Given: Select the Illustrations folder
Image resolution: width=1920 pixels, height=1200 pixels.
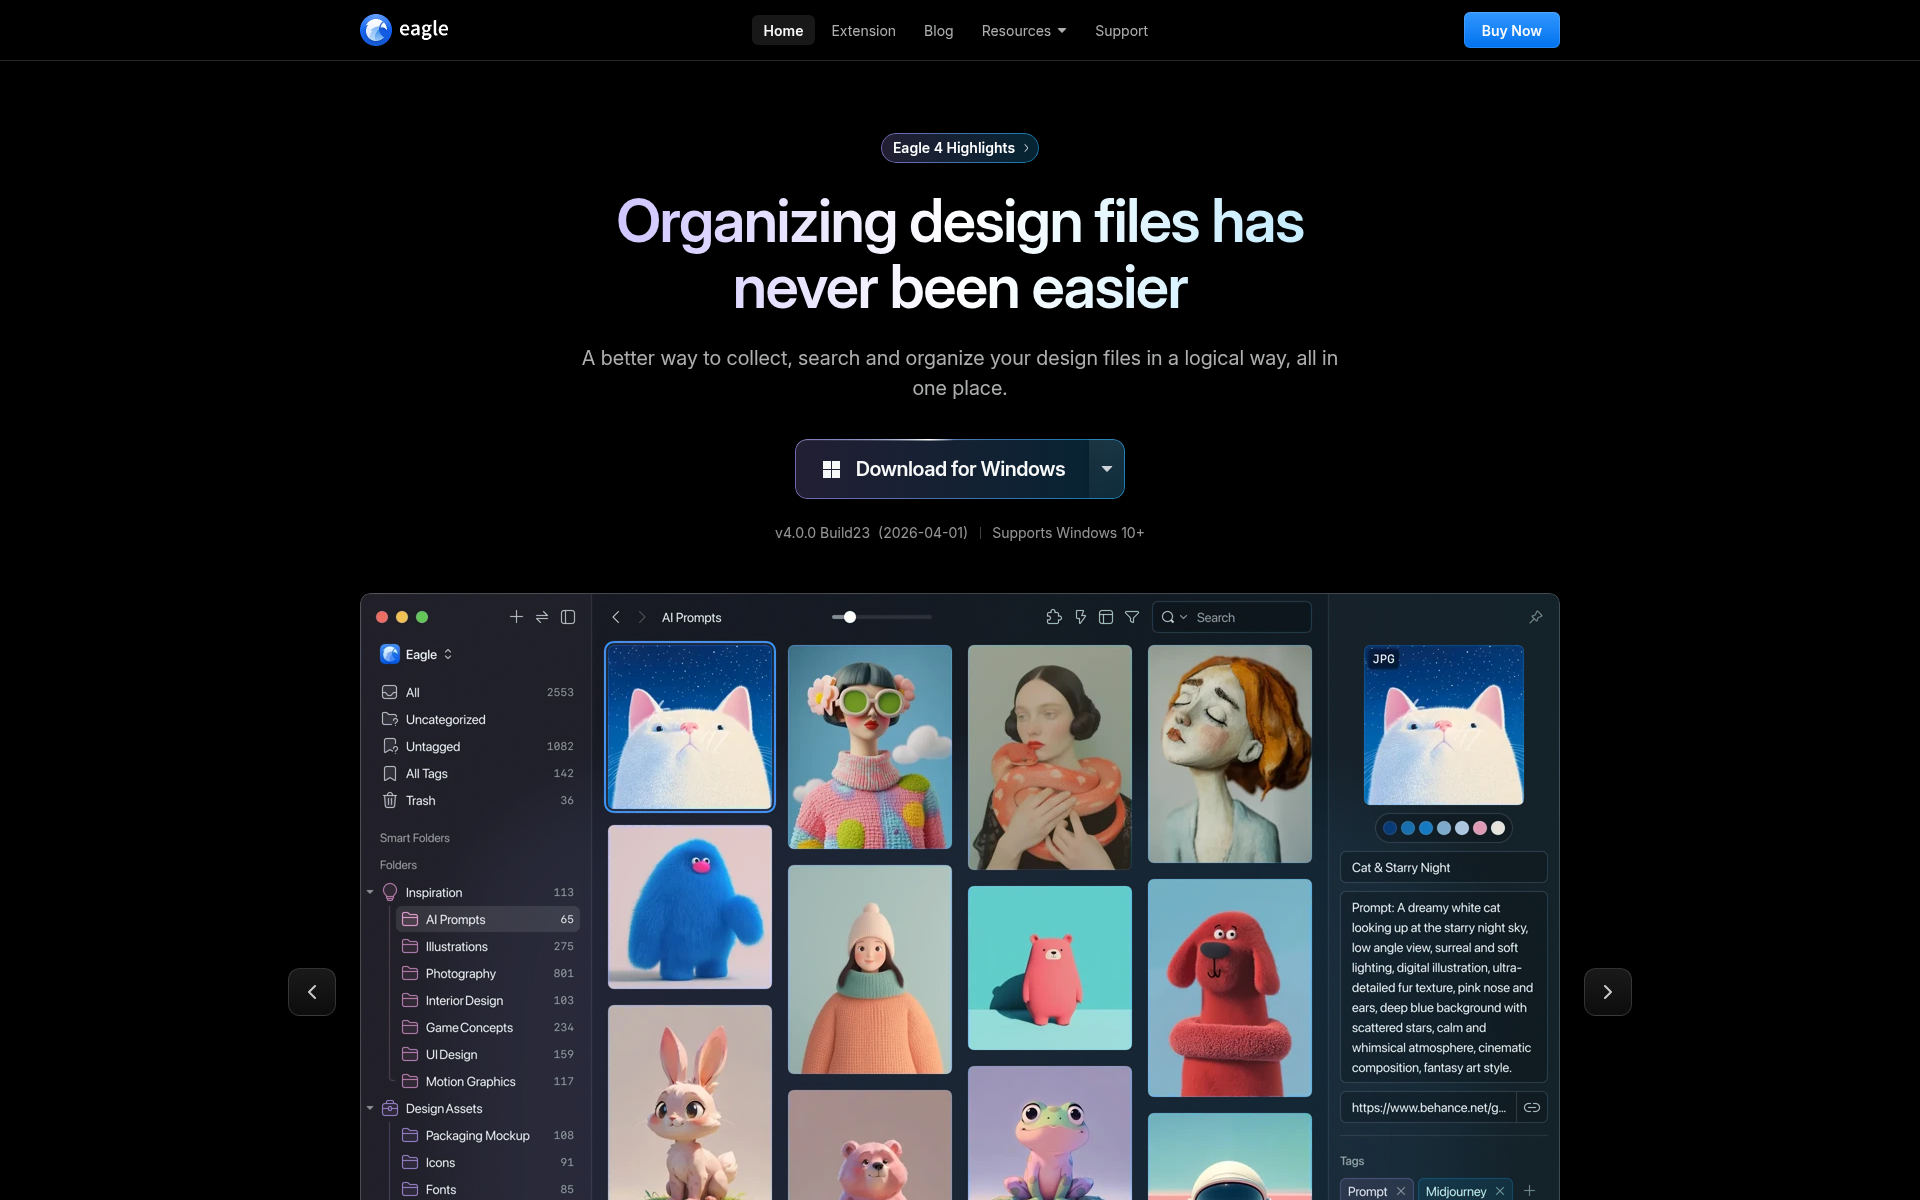Looking at the screenshot, I should point(488,946).
